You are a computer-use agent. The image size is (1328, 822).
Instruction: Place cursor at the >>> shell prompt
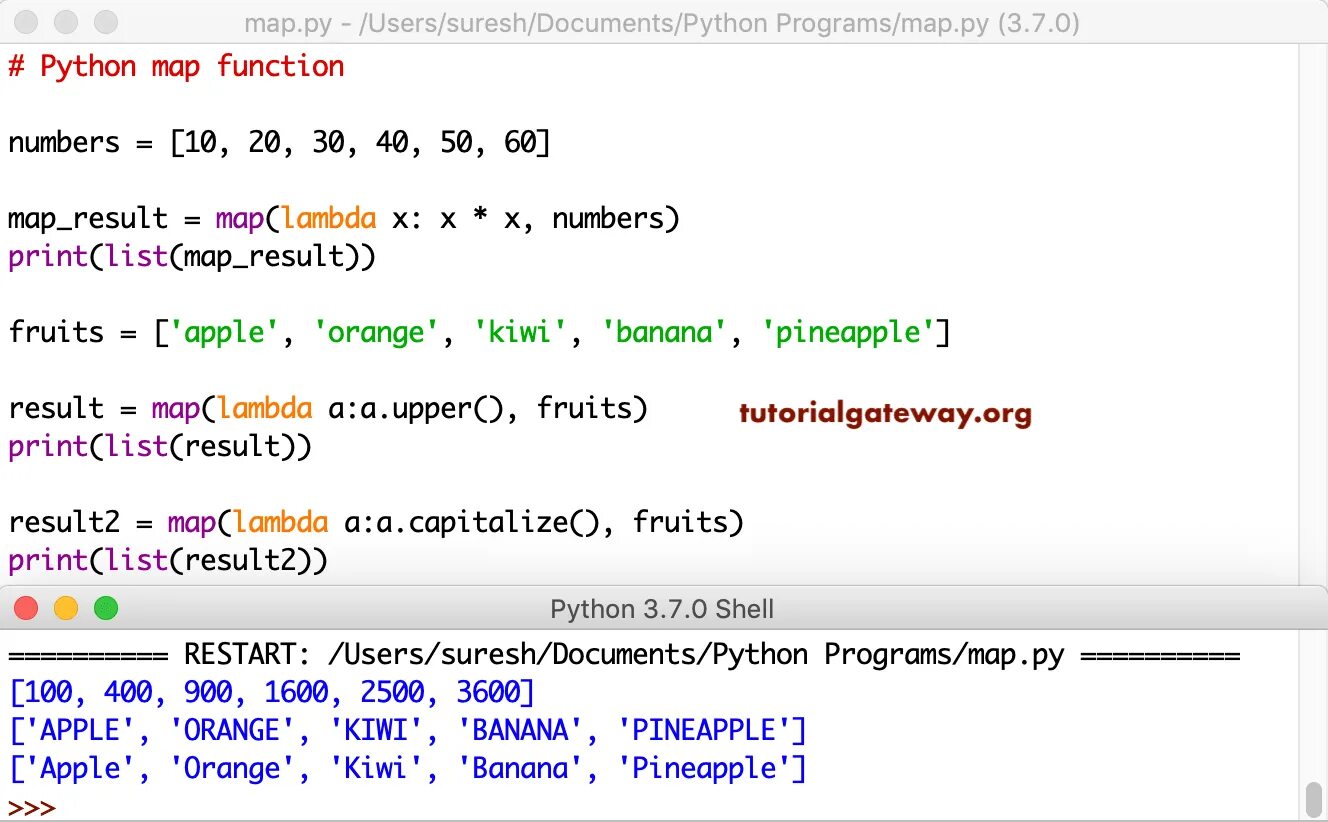pyautogui.click(x=32, y=808)
